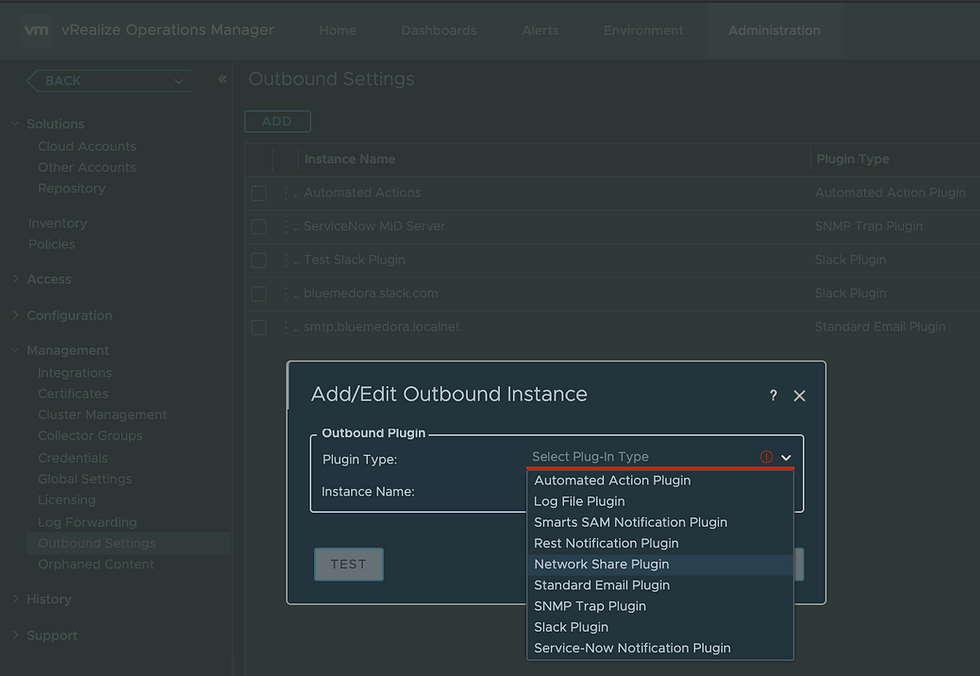Select Smarts SAM Notification Plugin option
980x676 pixels.
(x=661, y=522)
